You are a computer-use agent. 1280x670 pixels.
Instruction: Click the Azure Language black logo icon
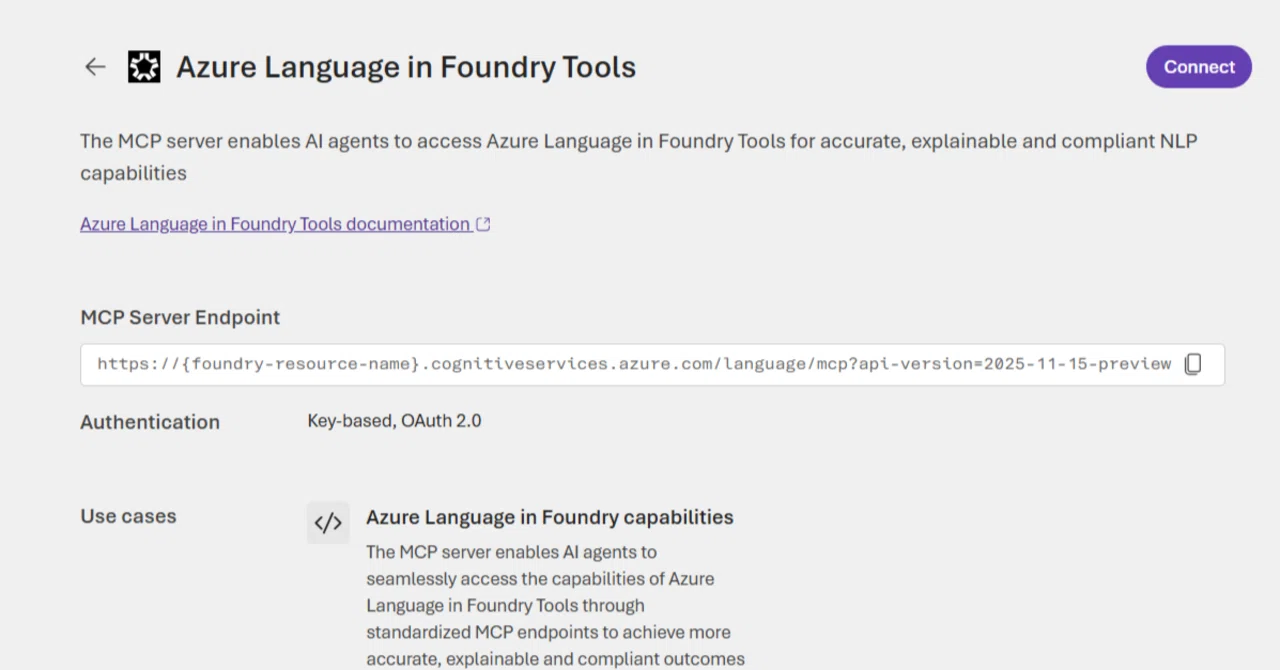[144, 67]
